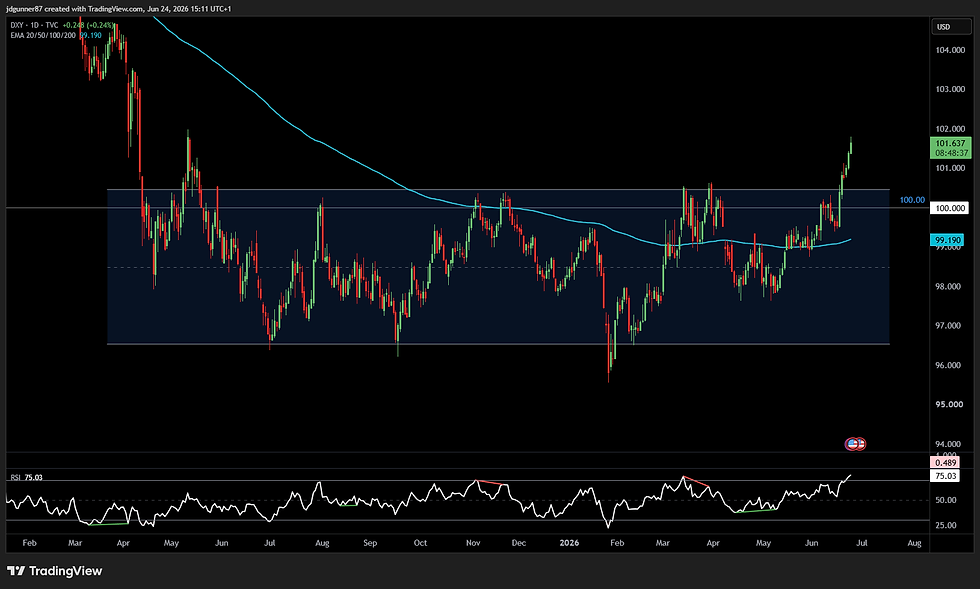Viewport: 980px width, 589px height.
Task: Click the 95.000 price axis label
Action: [950, 405]
